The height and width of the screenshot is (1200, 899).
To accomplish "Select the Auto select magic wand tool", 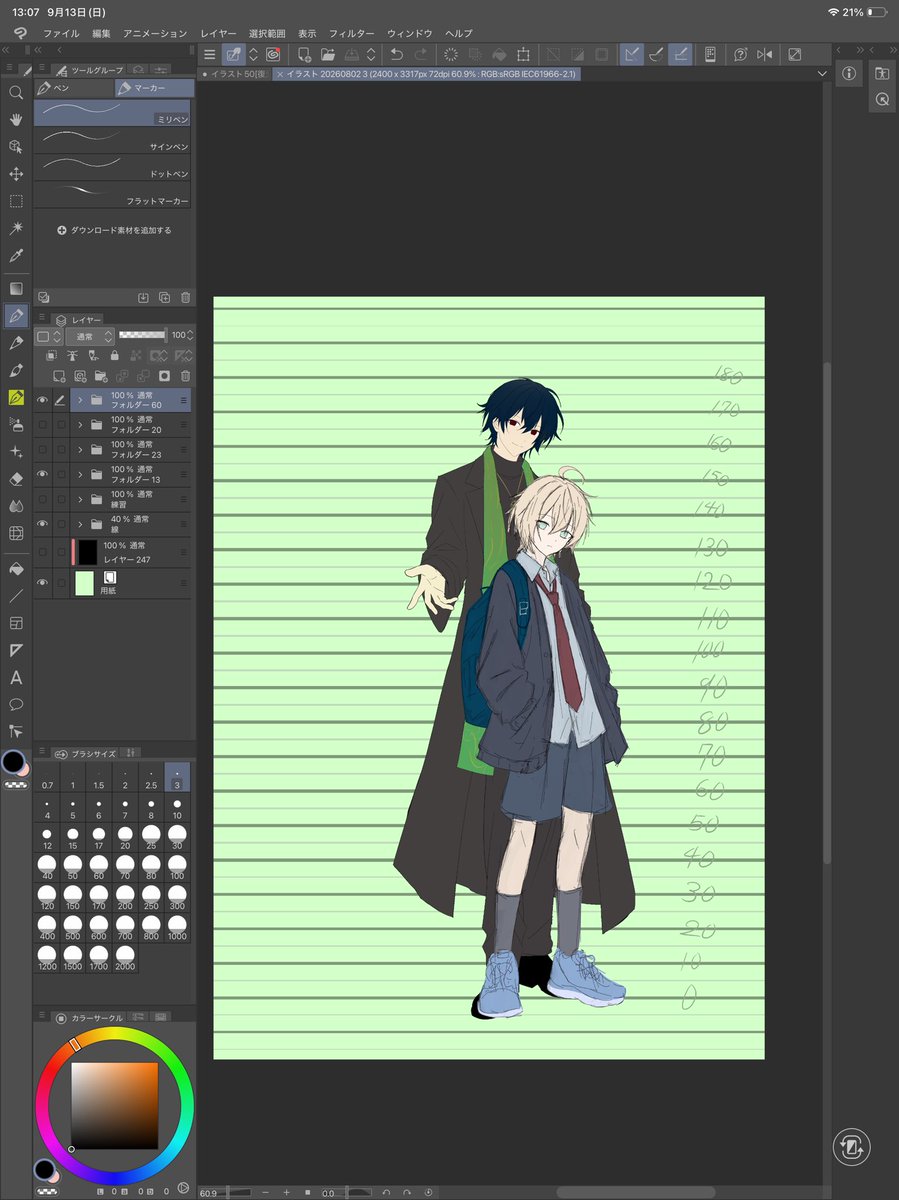I will (x=16, y=229).
